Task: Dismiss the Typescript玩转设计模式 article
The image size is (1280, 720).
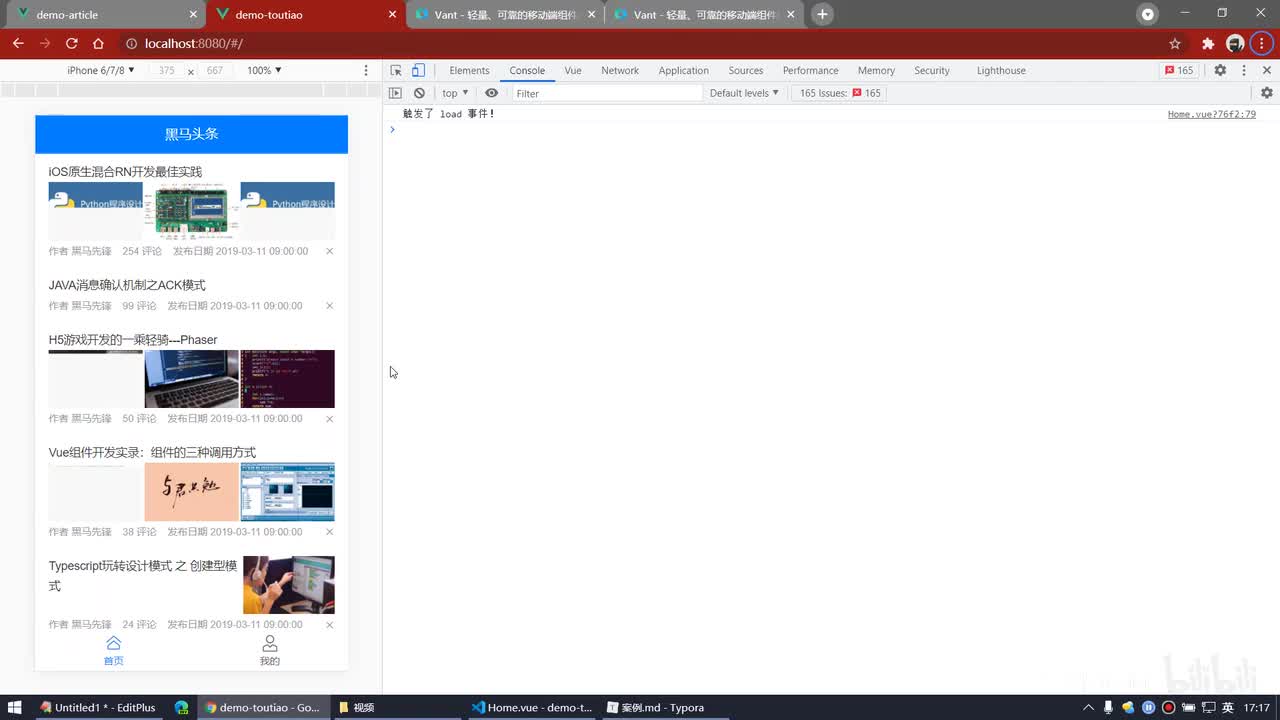Action: coord(329,625)
